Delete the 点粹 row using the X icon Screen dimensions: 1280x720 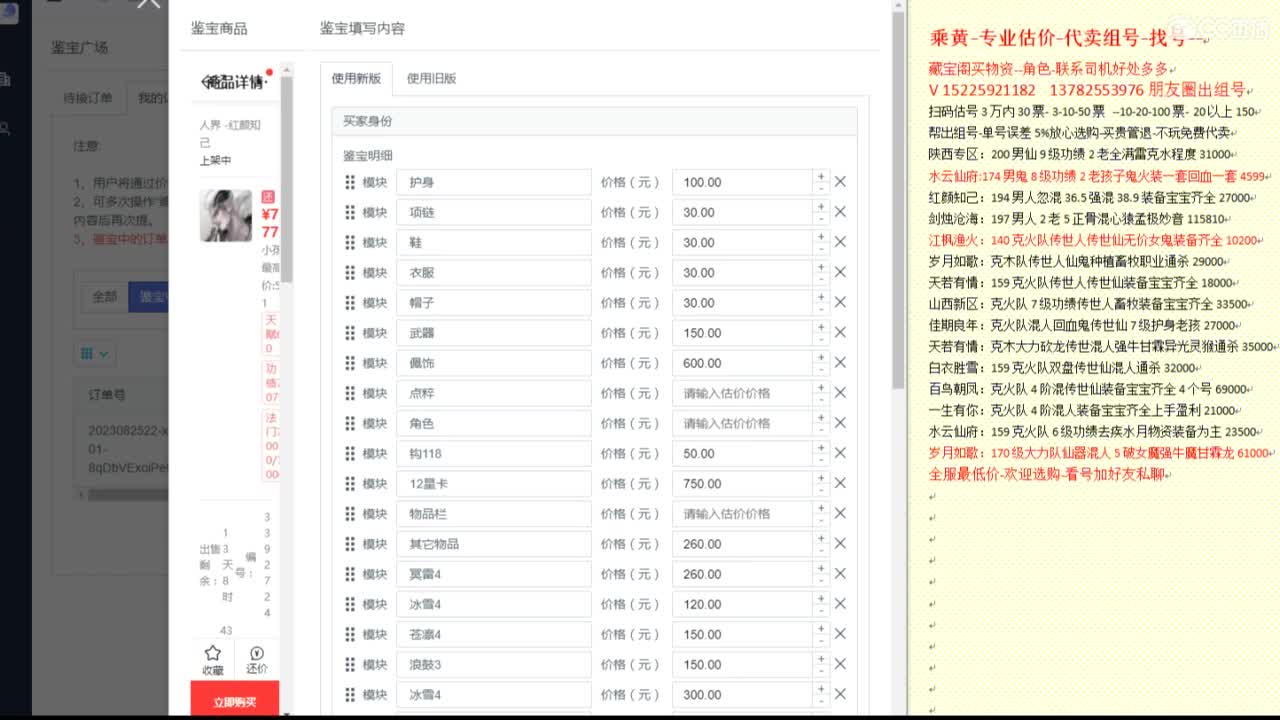tap(840, 393)
